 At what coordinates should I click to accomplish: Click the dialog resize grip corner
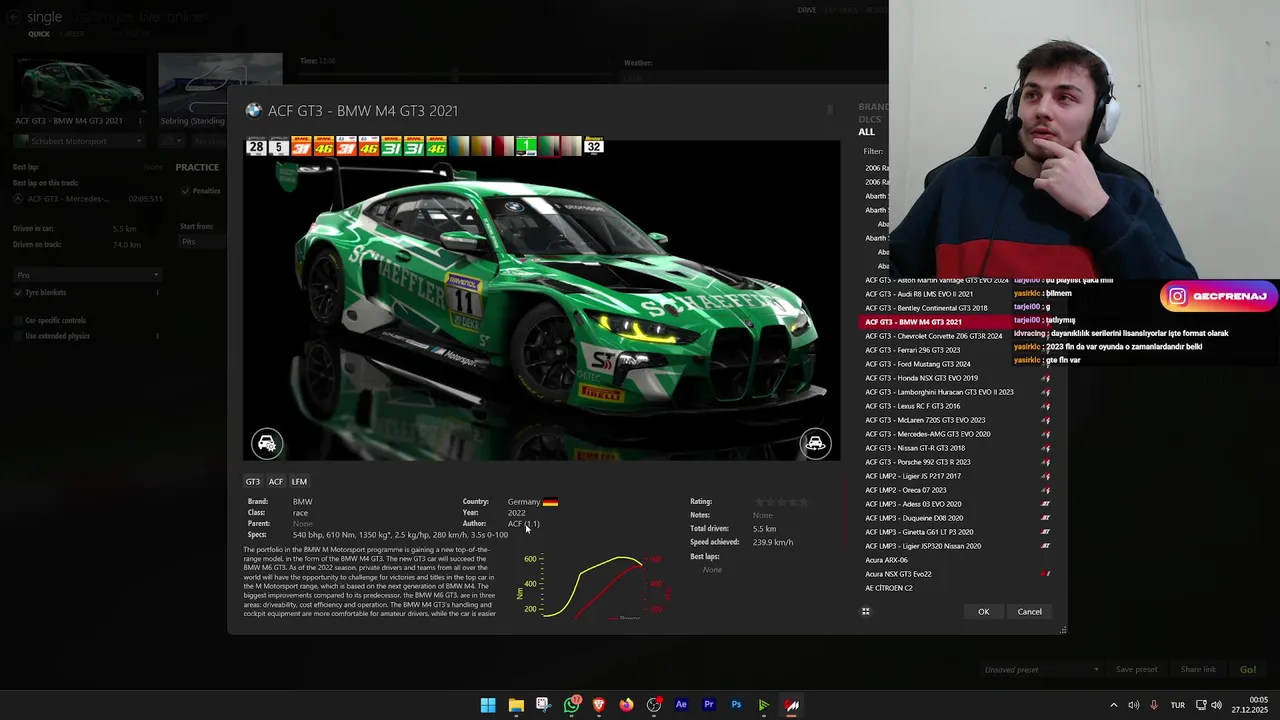pos(1063,630)
